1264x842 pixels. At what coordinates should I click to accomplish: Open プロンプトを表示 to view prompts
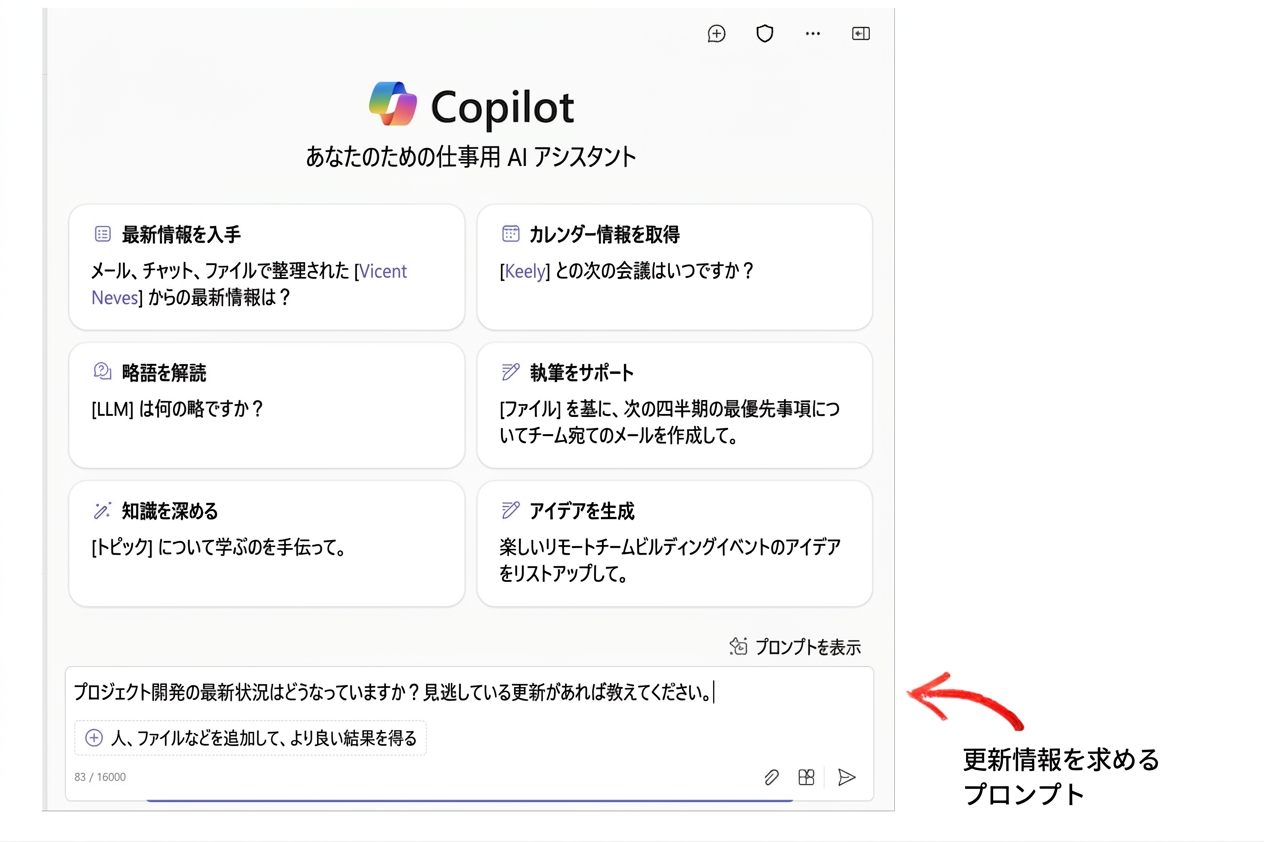(795, 646)
